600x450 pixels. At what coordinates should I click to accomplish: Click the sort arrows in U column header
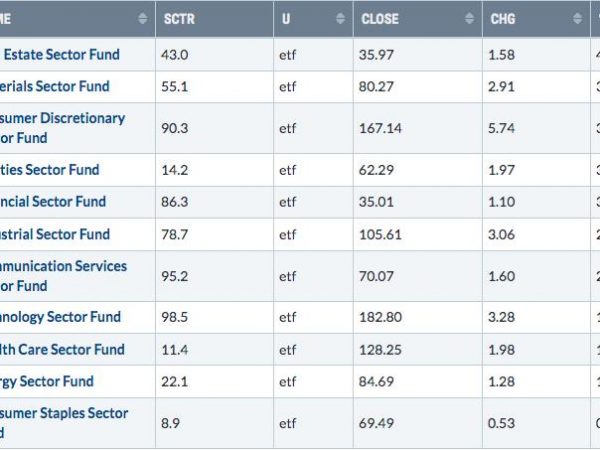tap(340, 18)
